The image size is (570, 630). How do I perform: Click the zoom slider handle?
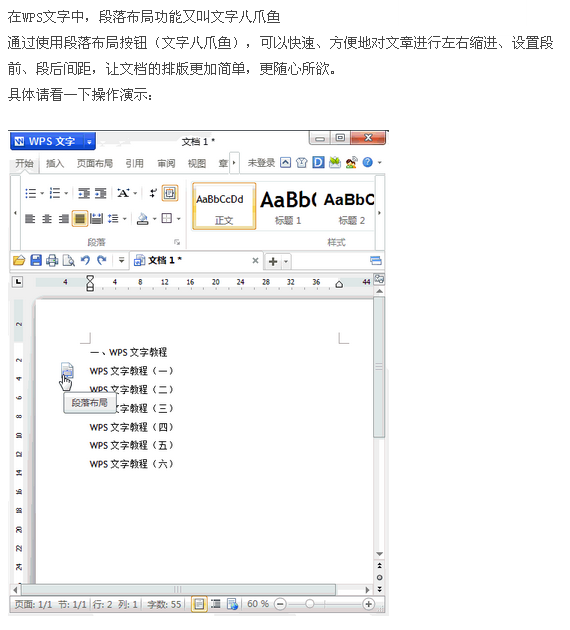point(309,604)
